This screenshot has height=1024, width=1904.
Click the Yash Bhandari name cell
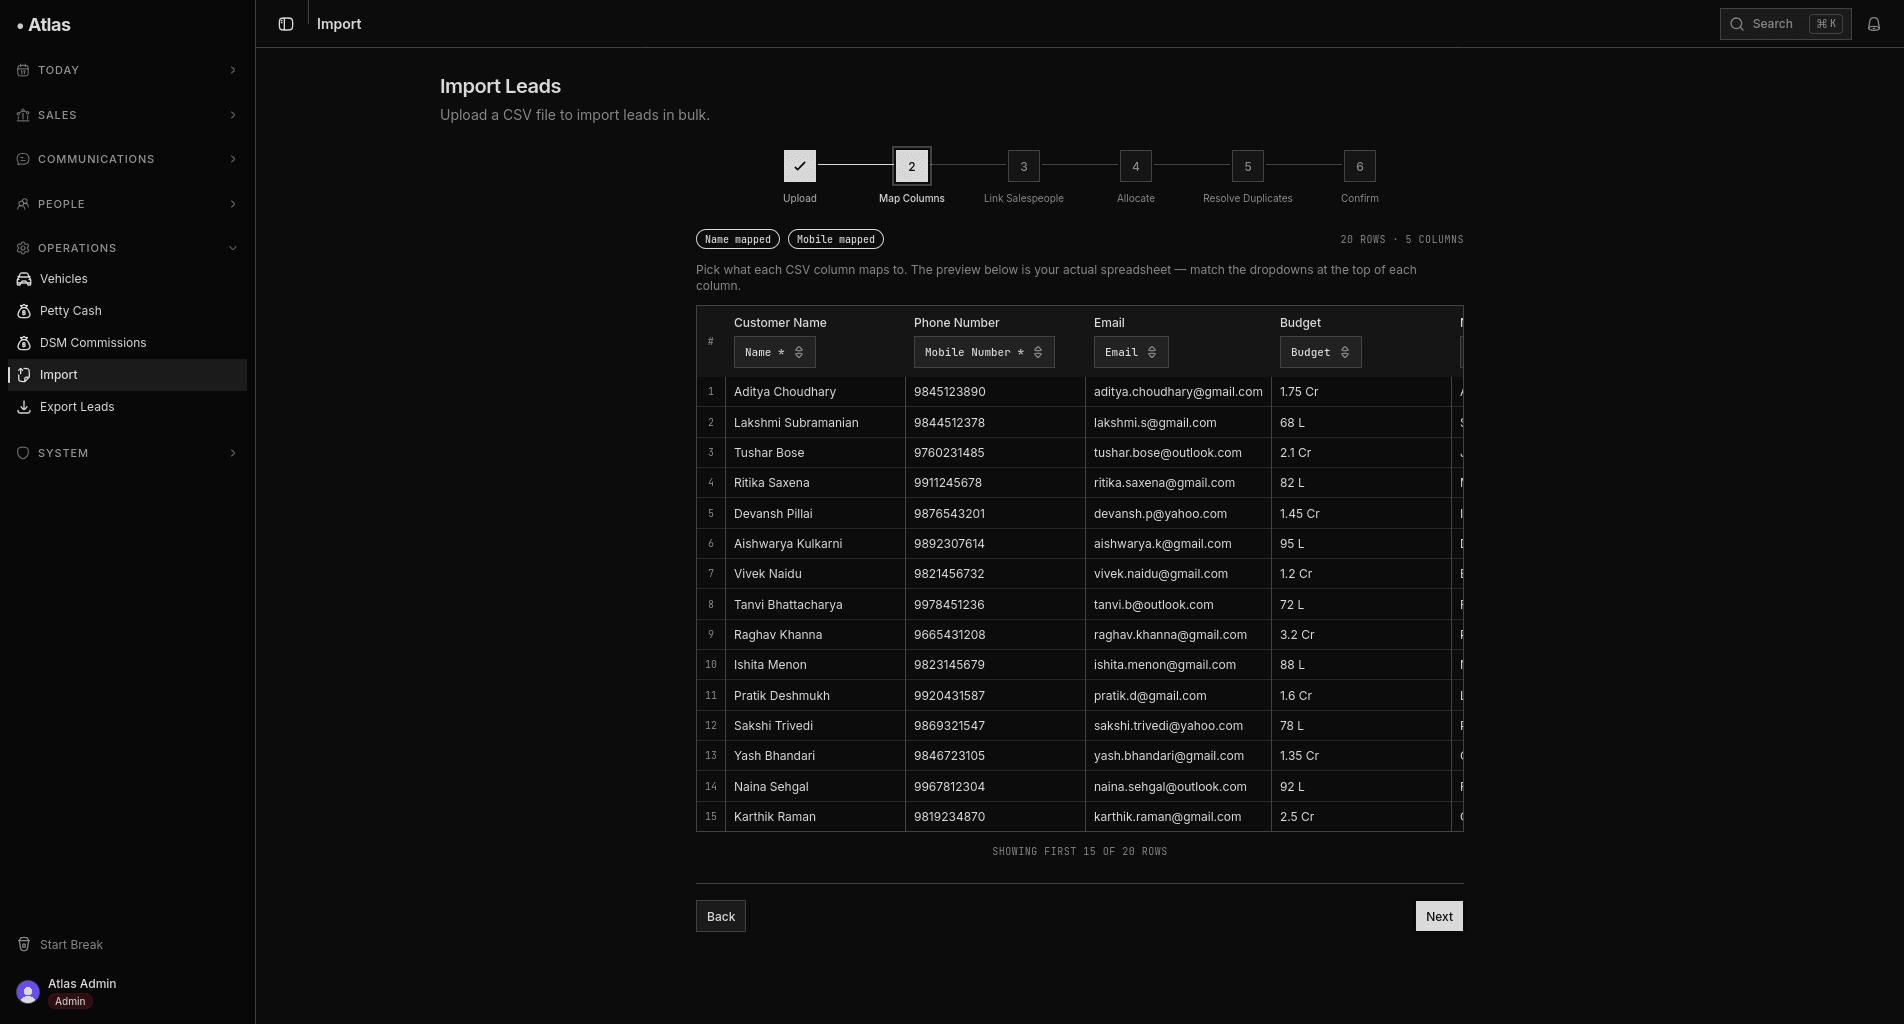815,756
